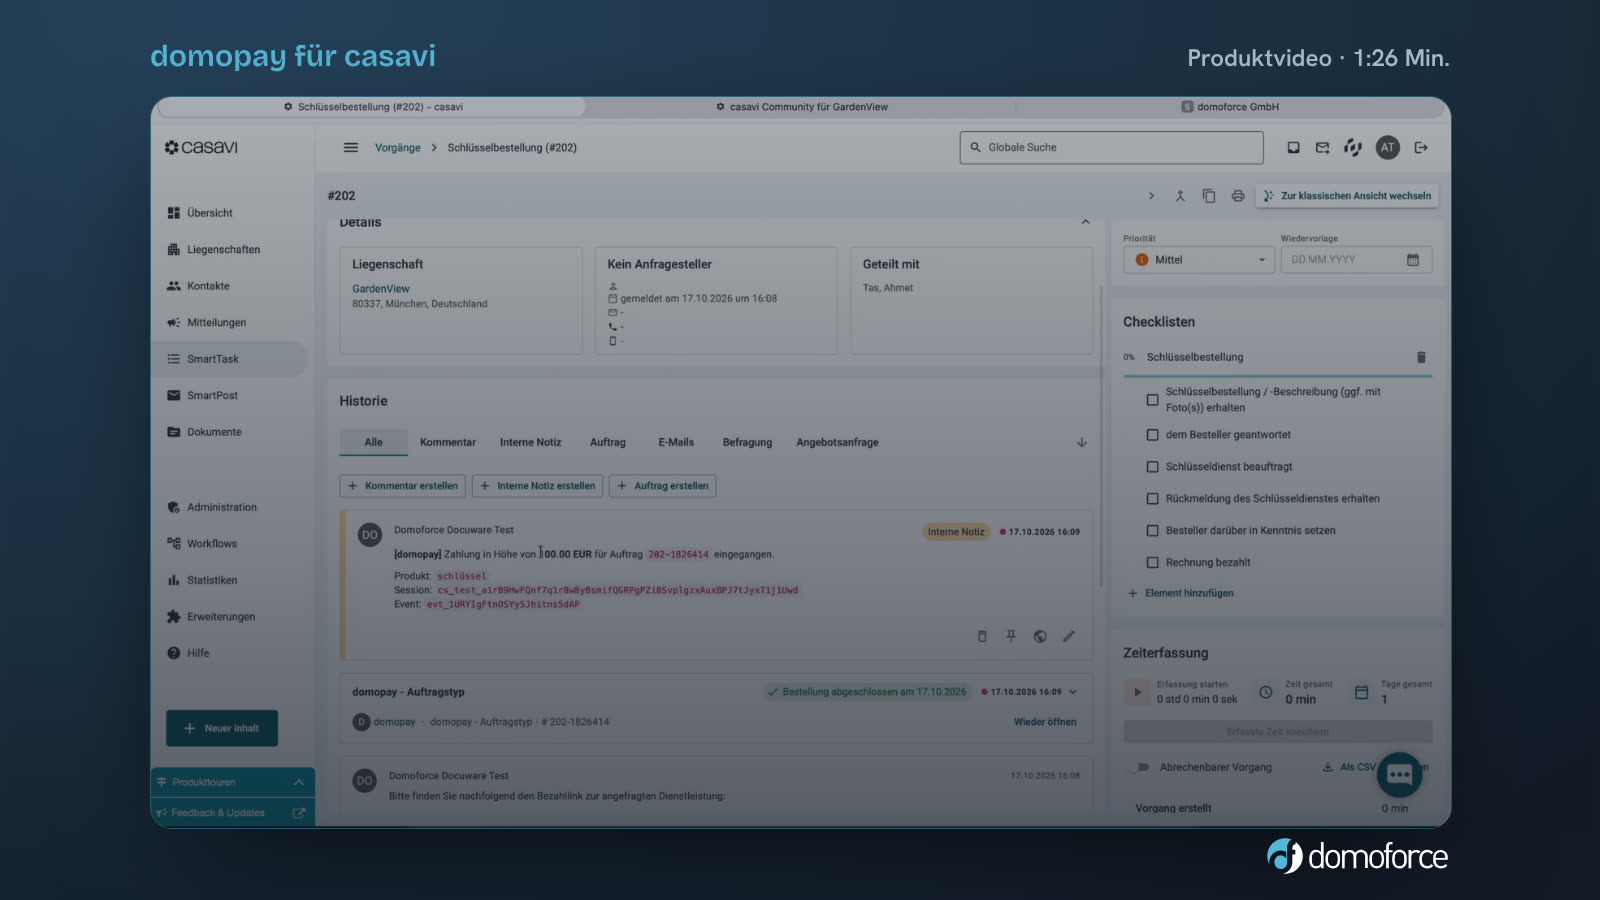Check 'Rechnung bezahlt' checkbox
Viewport: 1600px width, 900px height.
point(1152,563)
